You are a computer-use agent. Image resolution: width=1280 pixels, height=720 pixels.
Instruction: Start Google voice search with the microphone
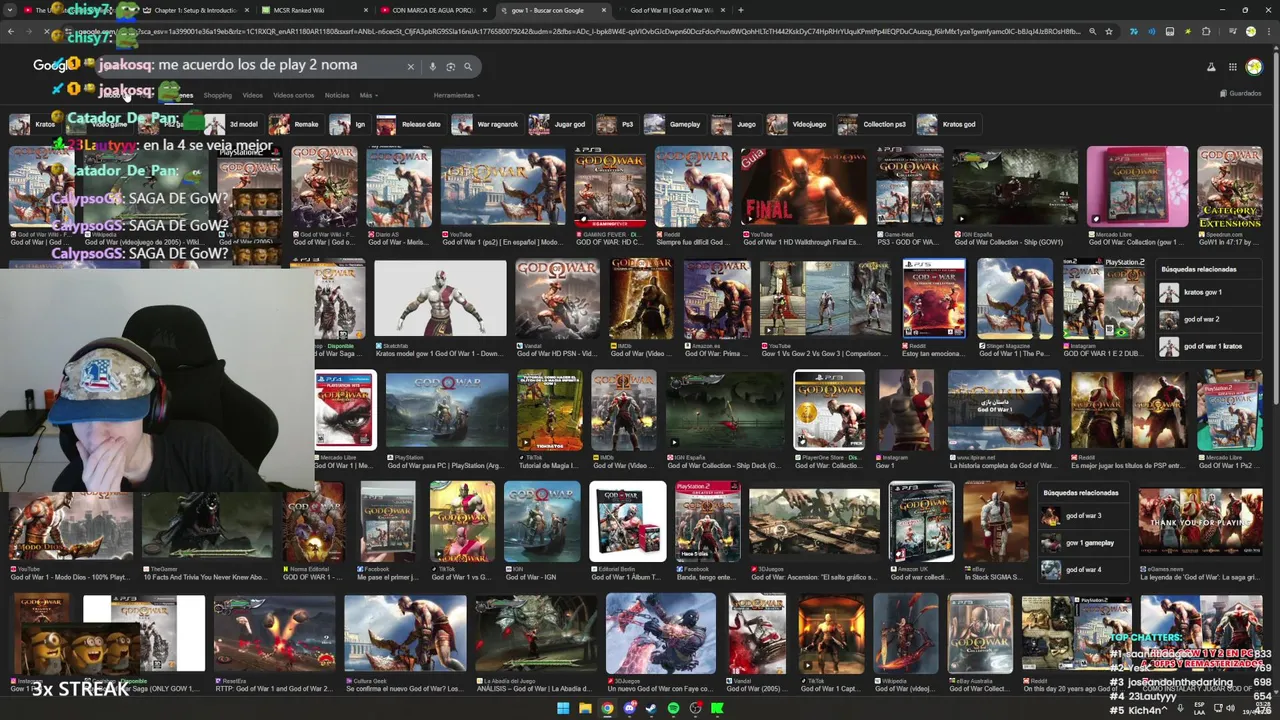(x=432, y=67)
